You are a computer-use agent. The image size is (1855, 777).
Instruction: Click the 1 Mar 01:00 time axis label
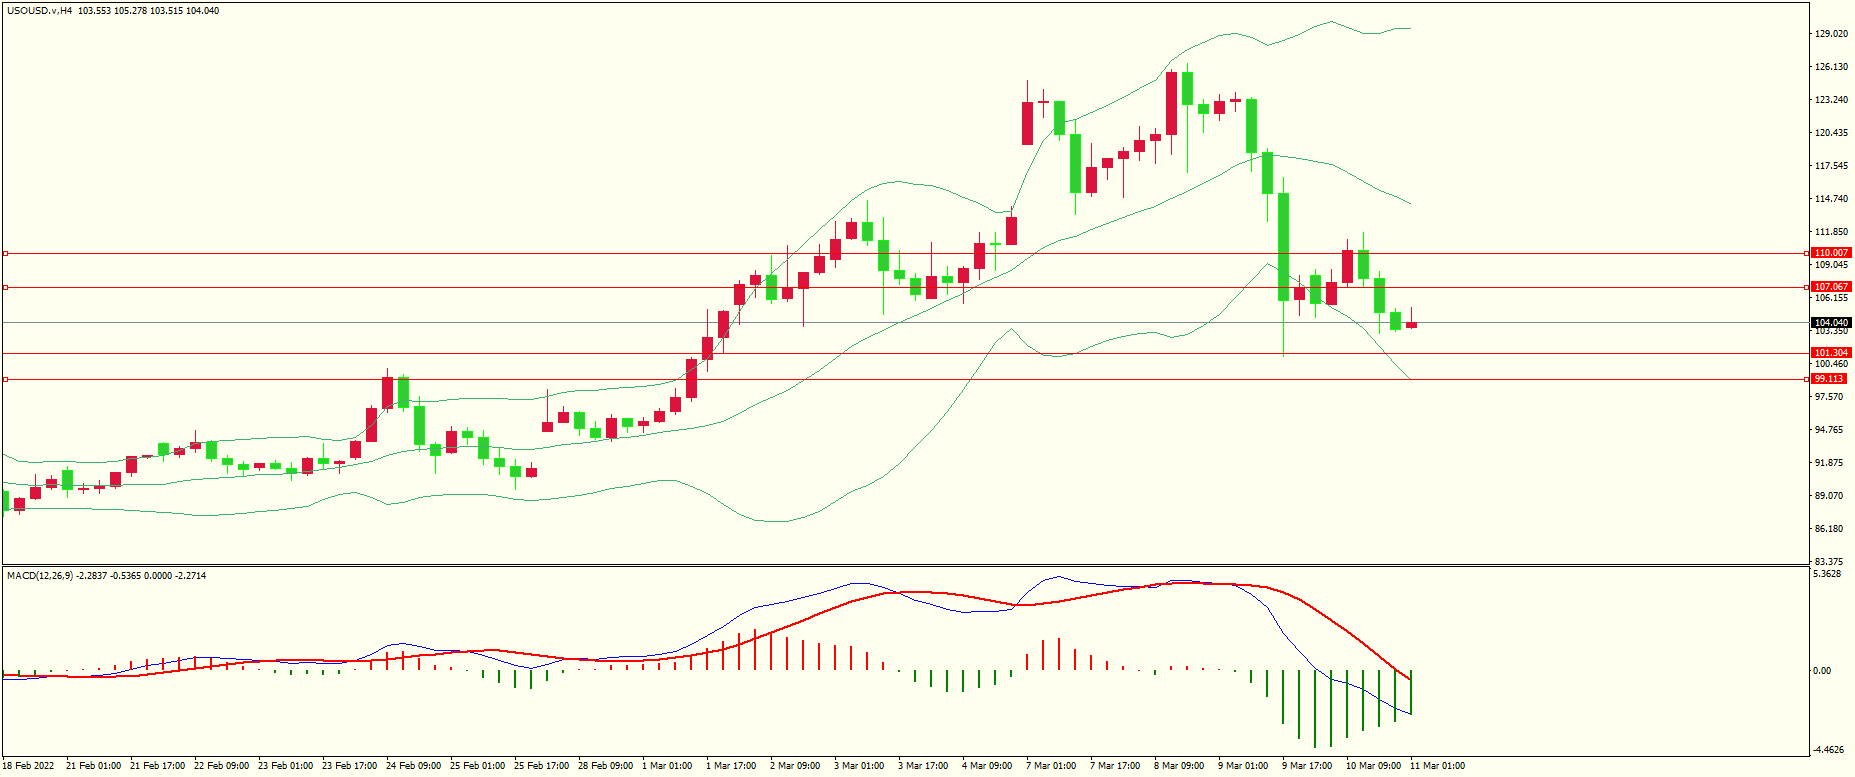667,766
